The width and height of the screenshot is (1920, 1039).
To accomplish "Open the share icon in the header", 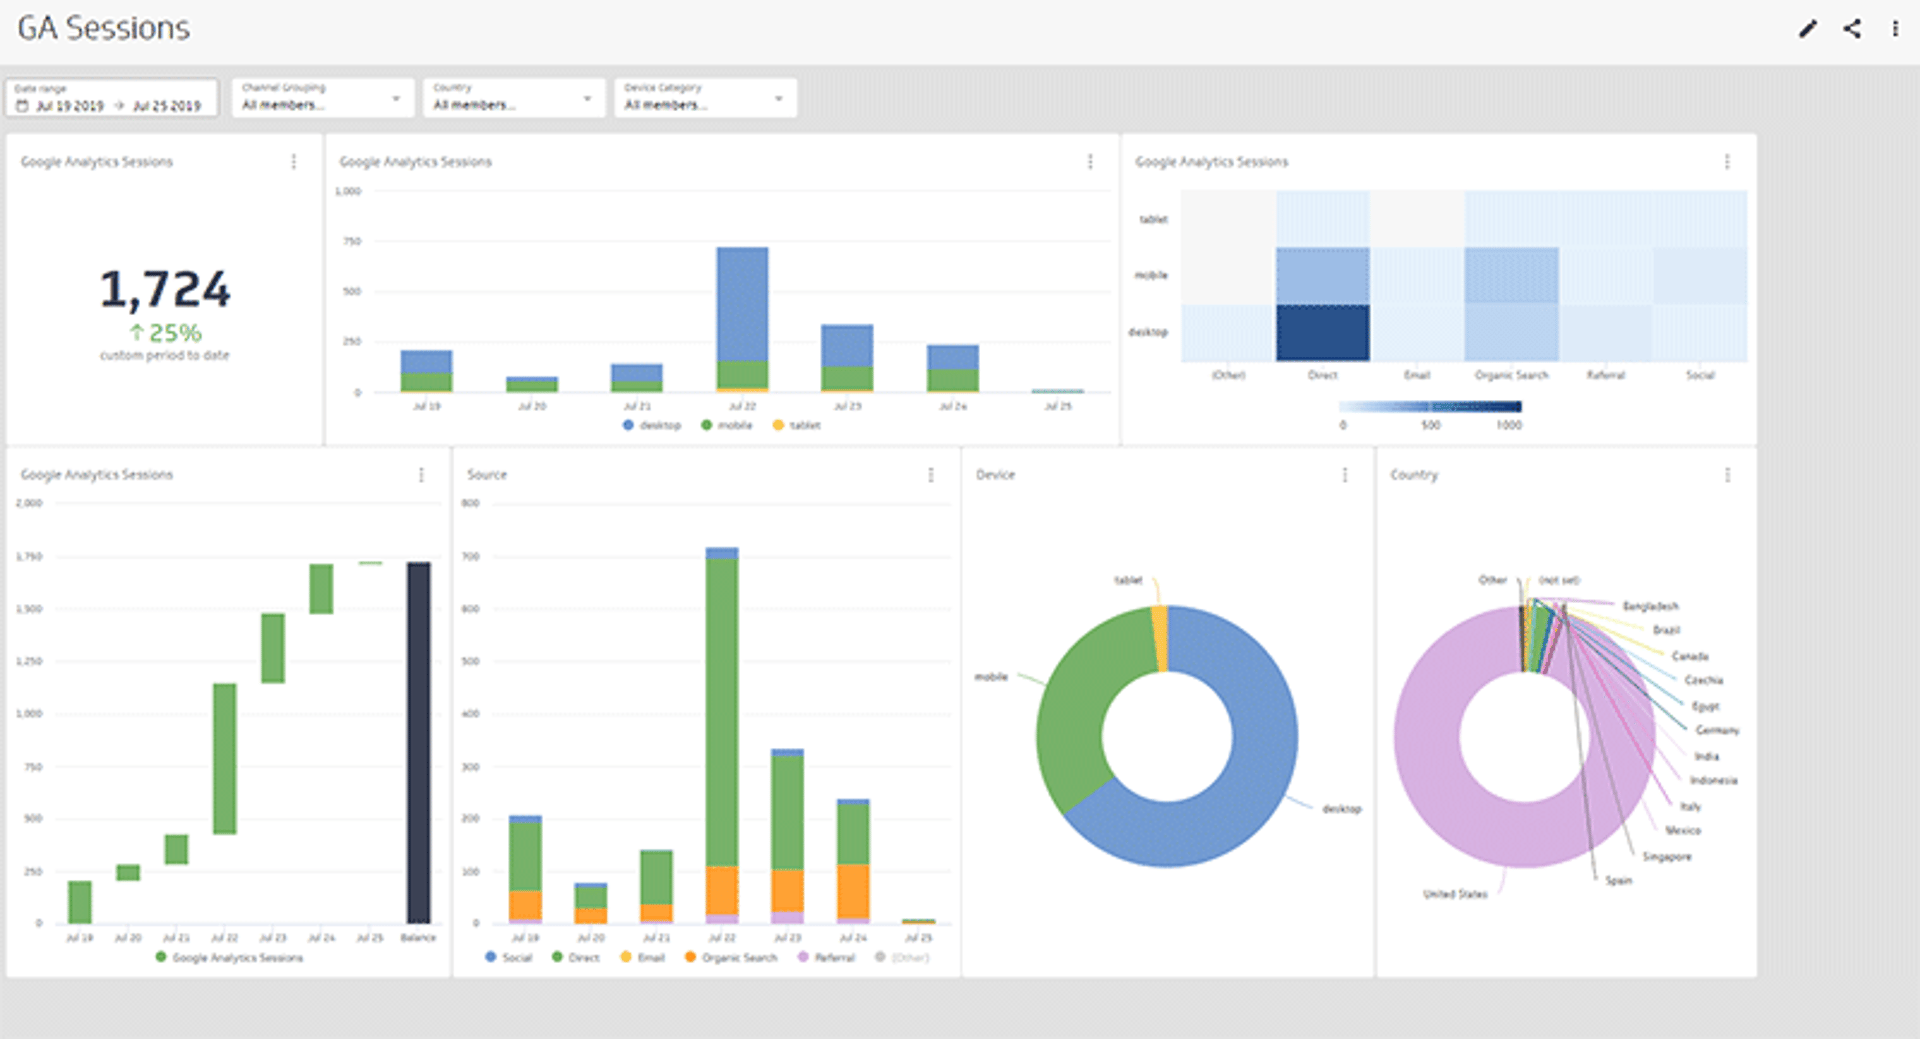I will pos(1850,30).
